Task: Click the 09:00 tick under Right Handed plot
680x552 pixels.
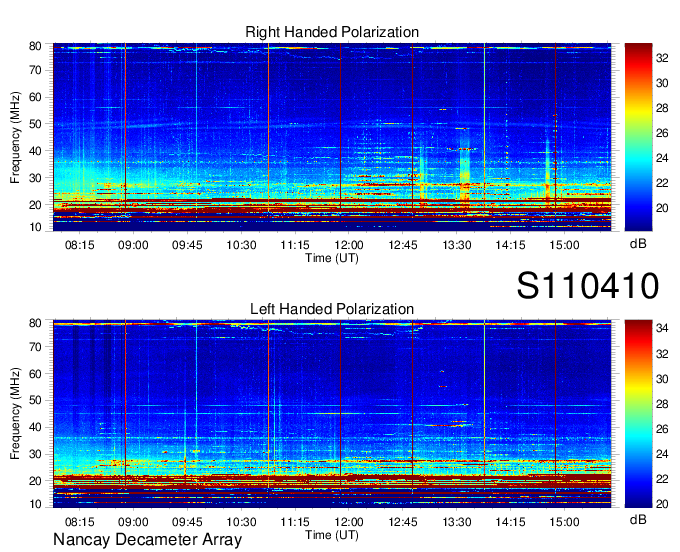Action: pos(133,245)
